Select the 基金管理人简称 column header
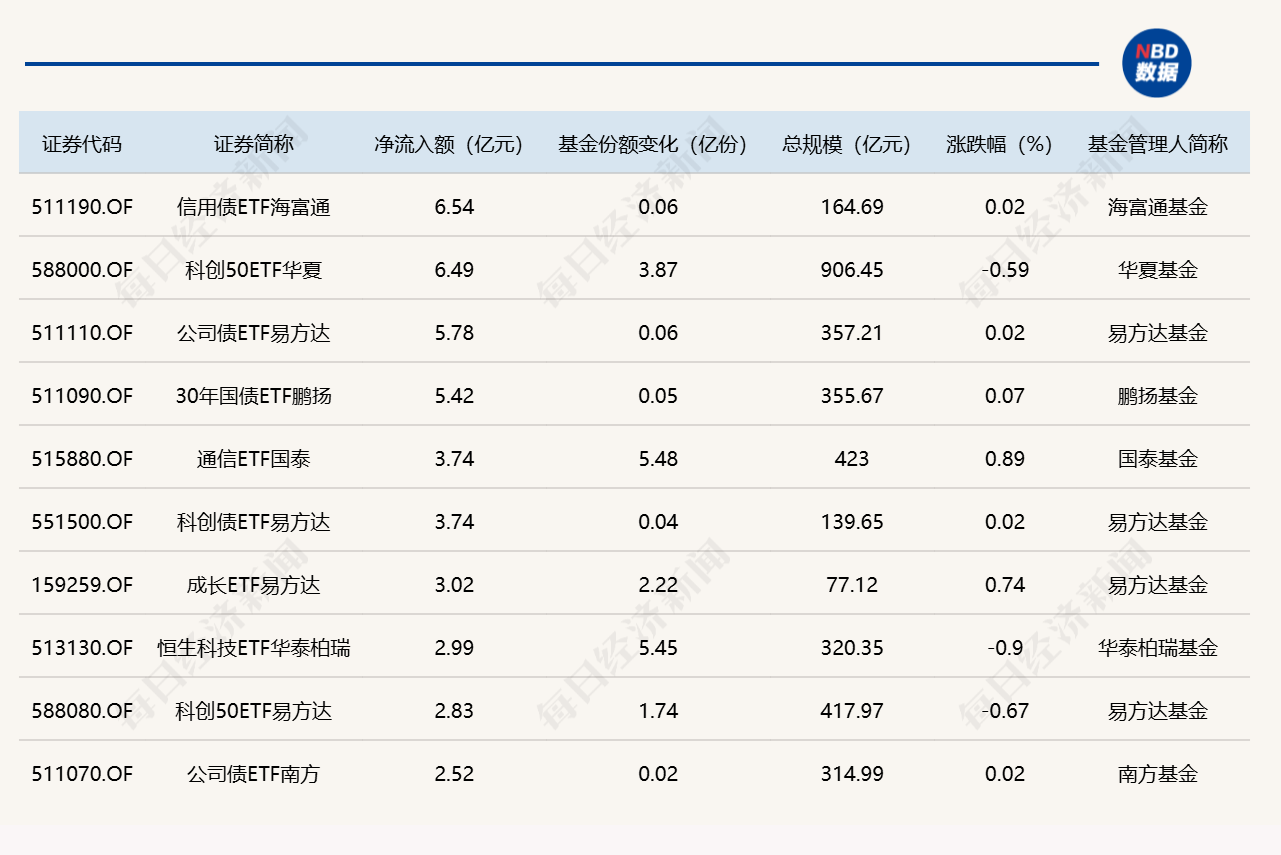Image resolution: width=1281 pixels, height=855 pixels. (1158, 144)
